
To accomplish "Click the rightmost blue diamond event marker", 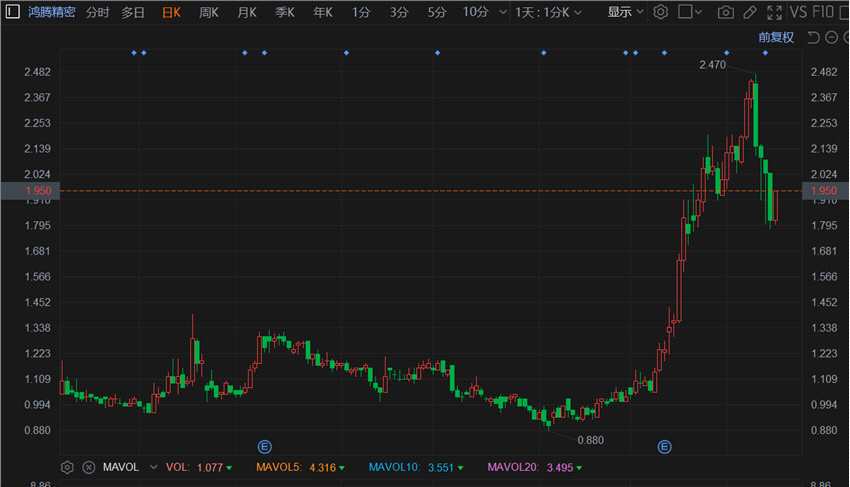I will 765,53.
